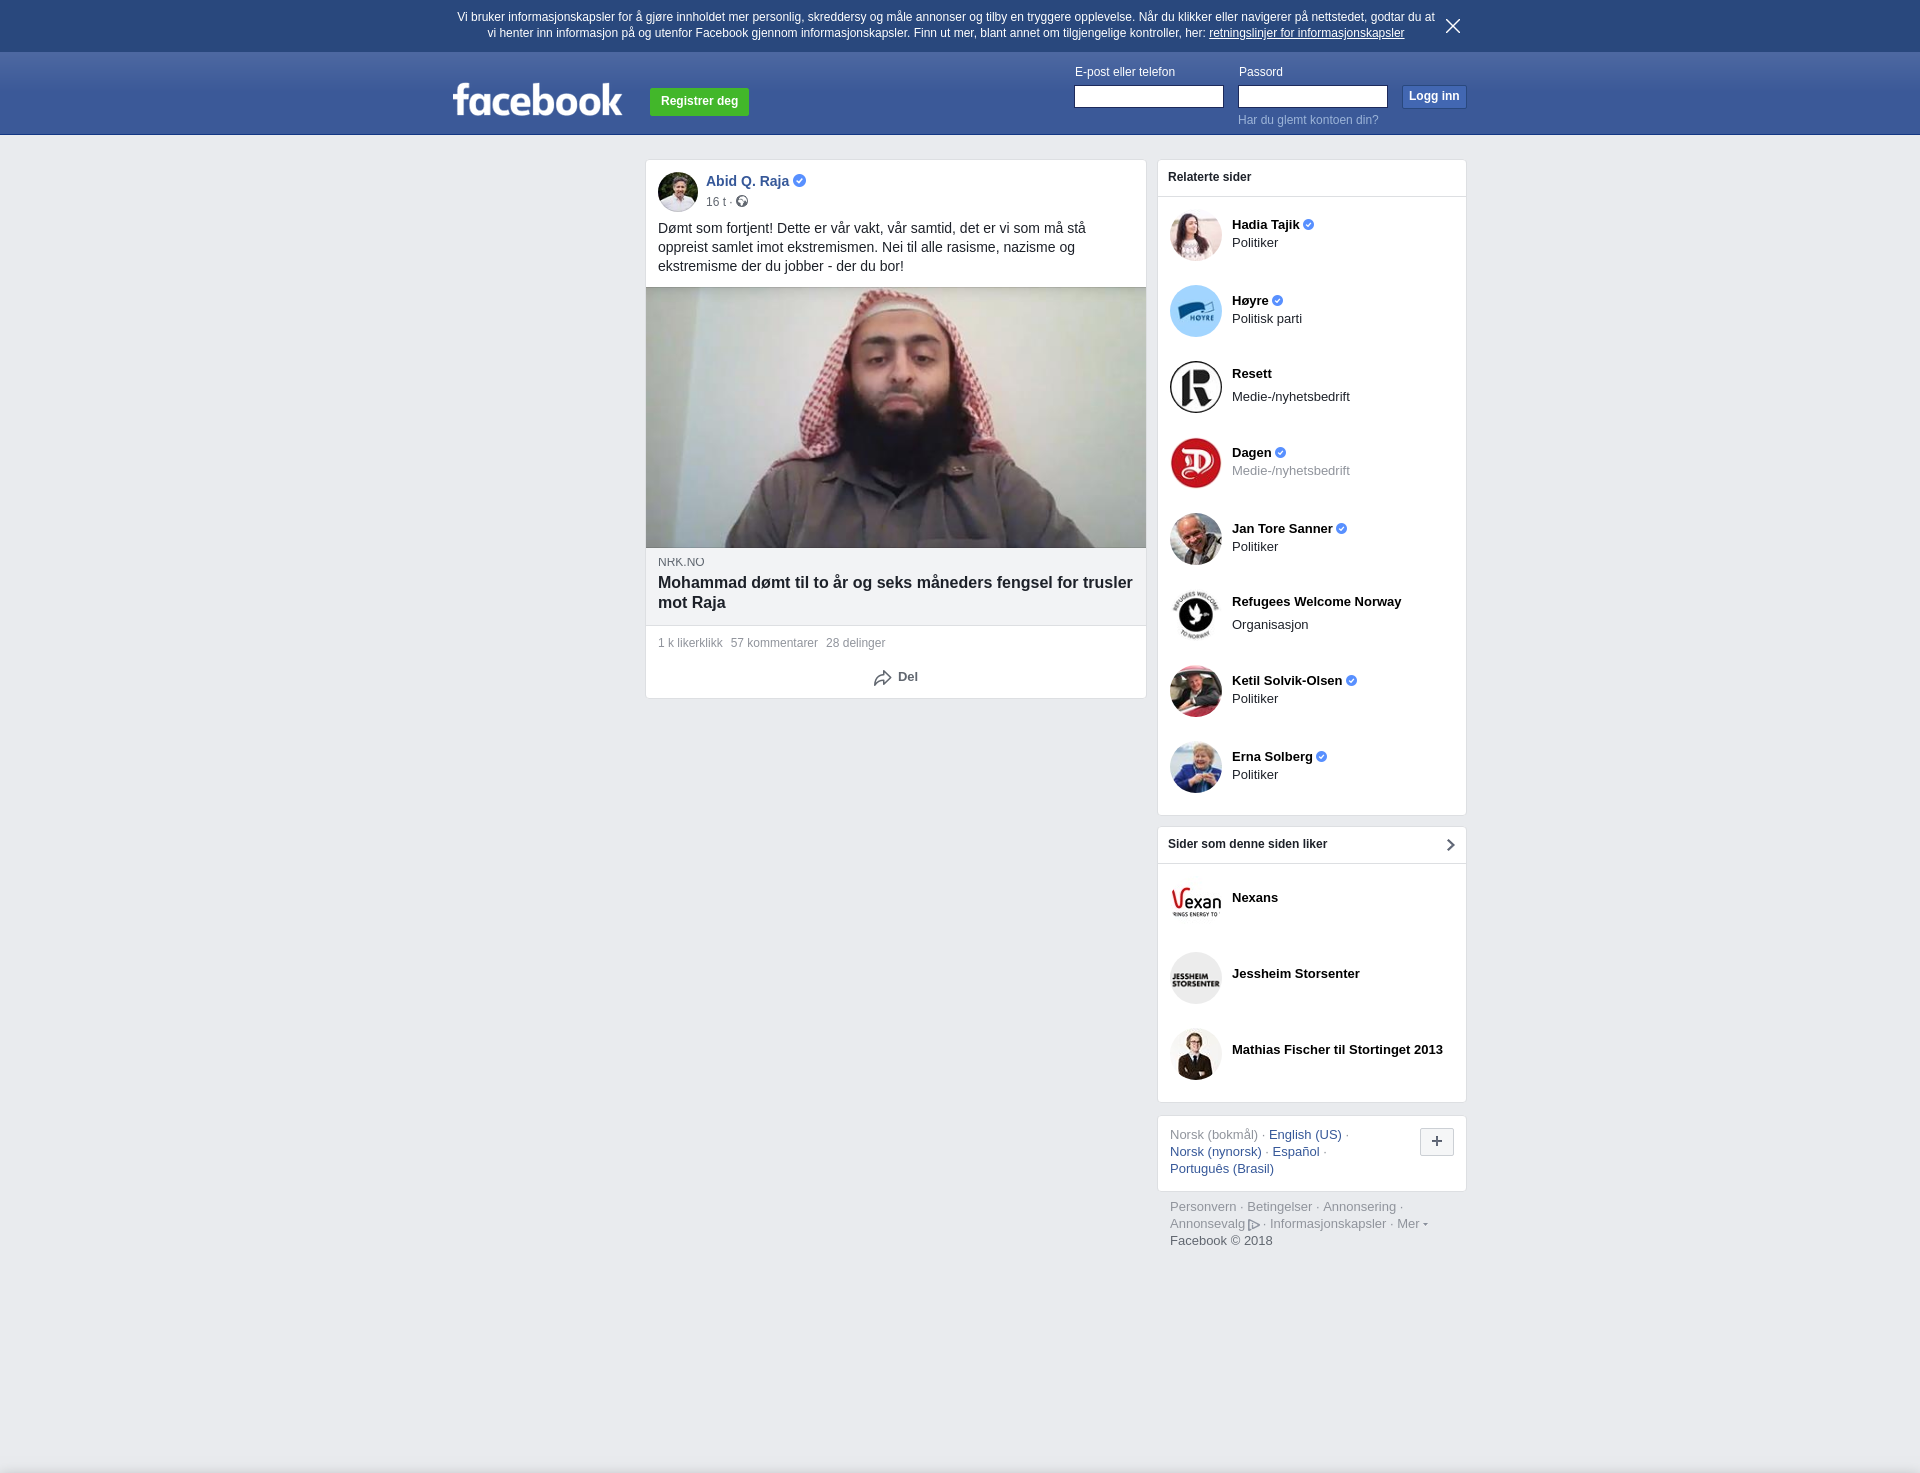Image resolution: width=1920 pixels, height=1473 pixels.
Task: Switch language to Português (Brasil)
Action: (1222, 1169)
